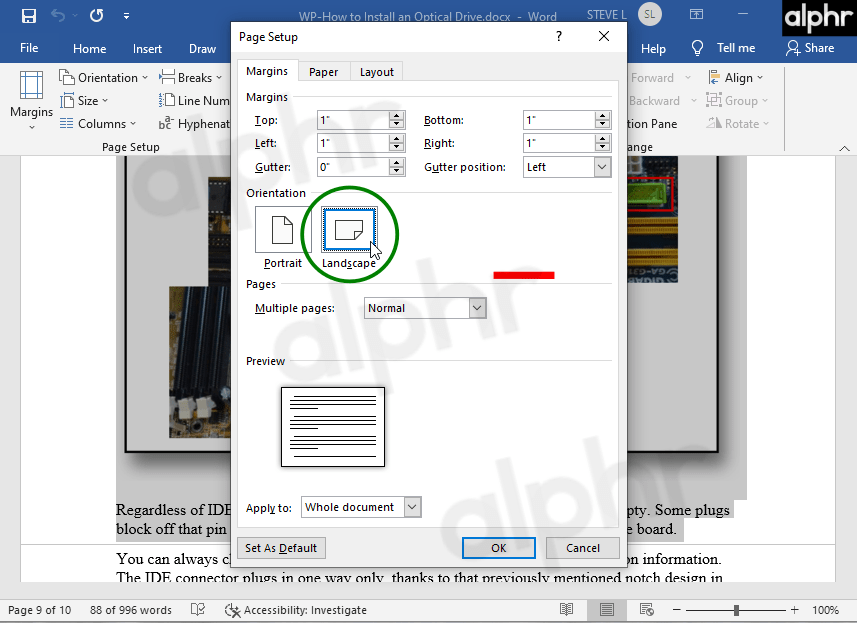Open the Breaks ribbon menu
Image resolution: width=857 pixels, height=623 pixels.
[191, 78]
